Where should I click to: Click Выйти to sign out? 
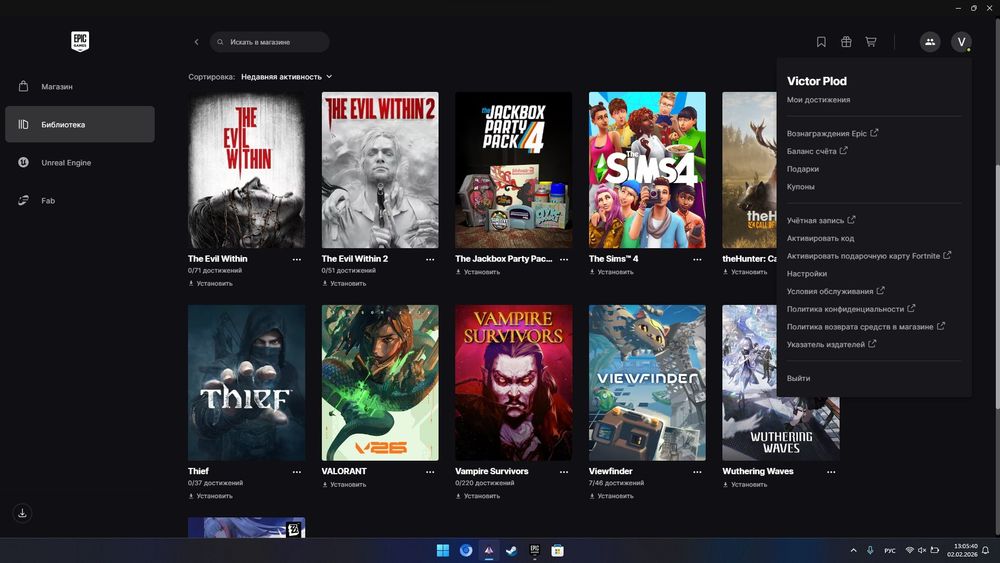798,378
